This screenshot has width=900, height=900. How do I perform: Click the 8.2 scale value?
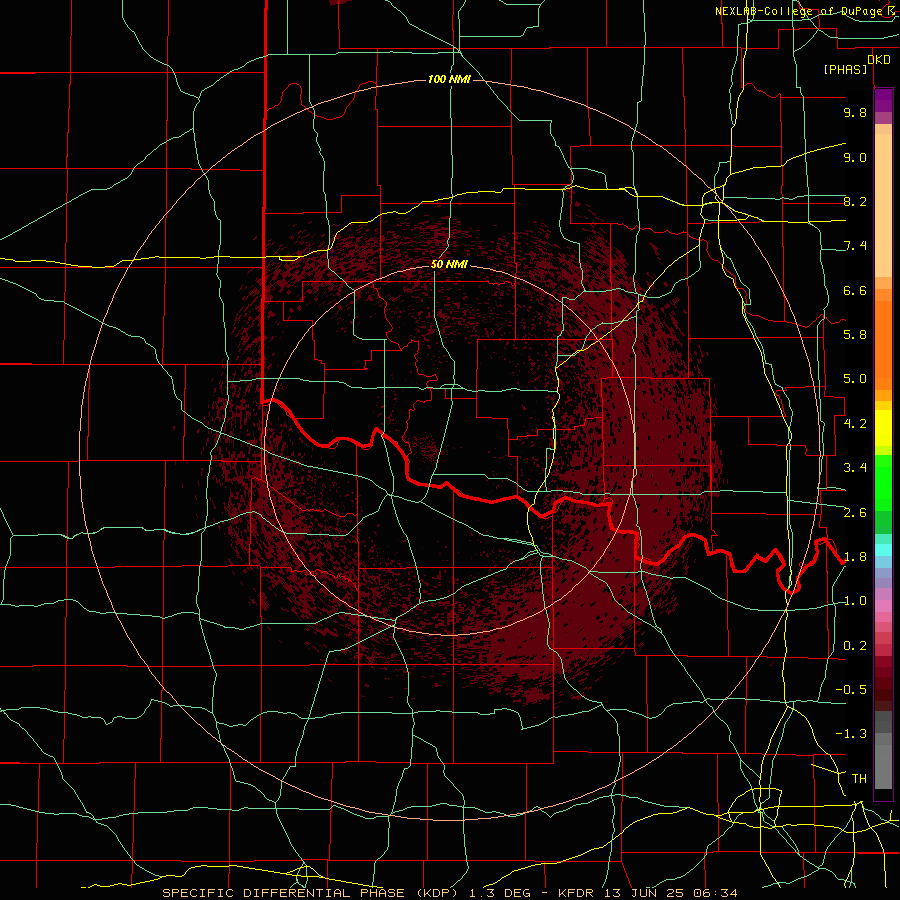click(855, 201)
